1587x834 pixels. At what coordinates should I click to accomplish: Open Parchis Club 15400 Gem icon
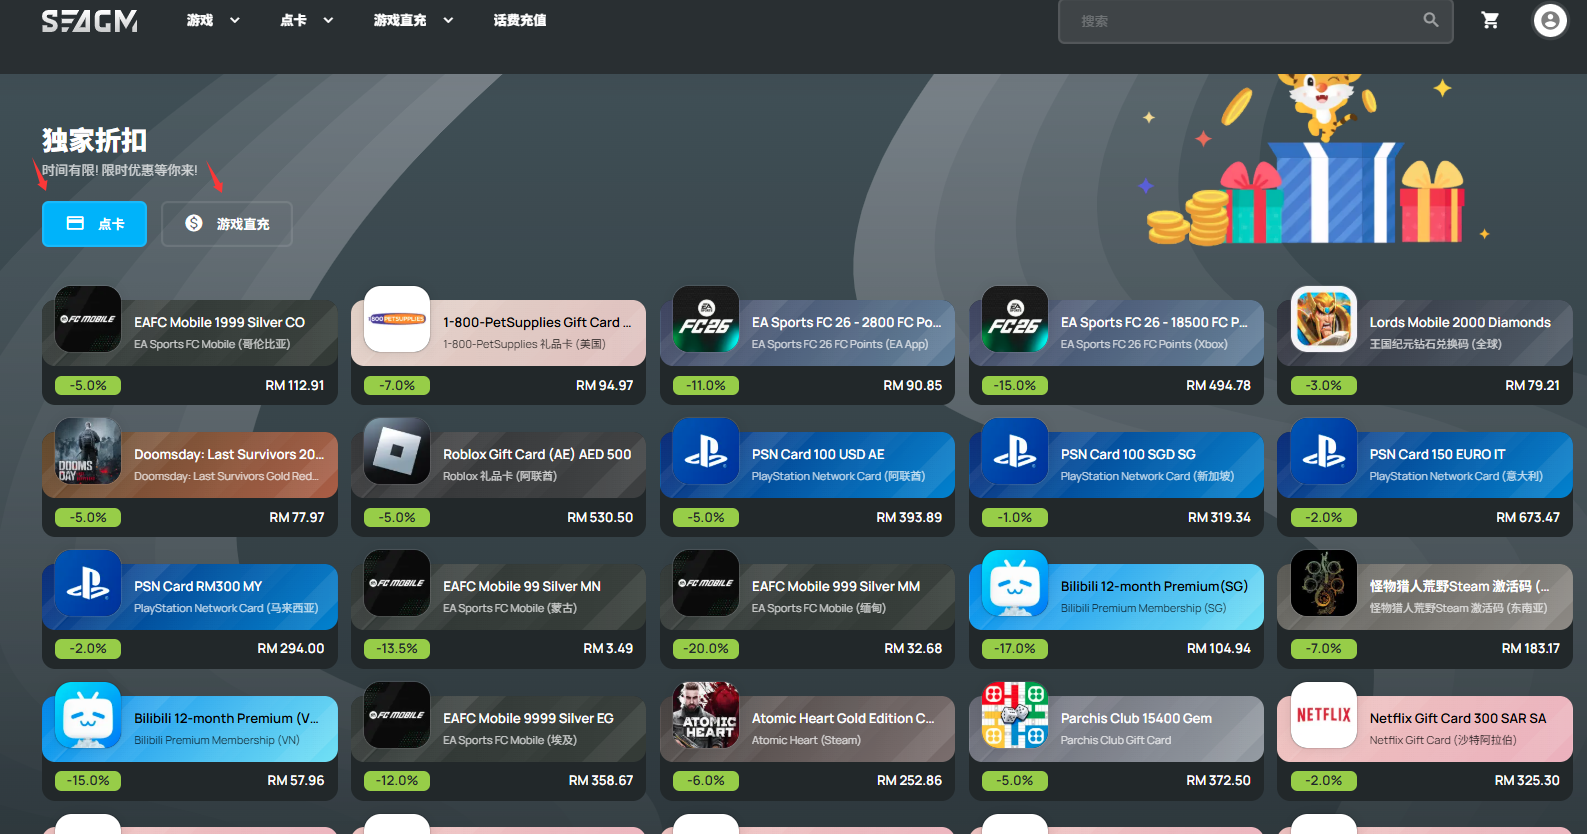pos(1015,715)
